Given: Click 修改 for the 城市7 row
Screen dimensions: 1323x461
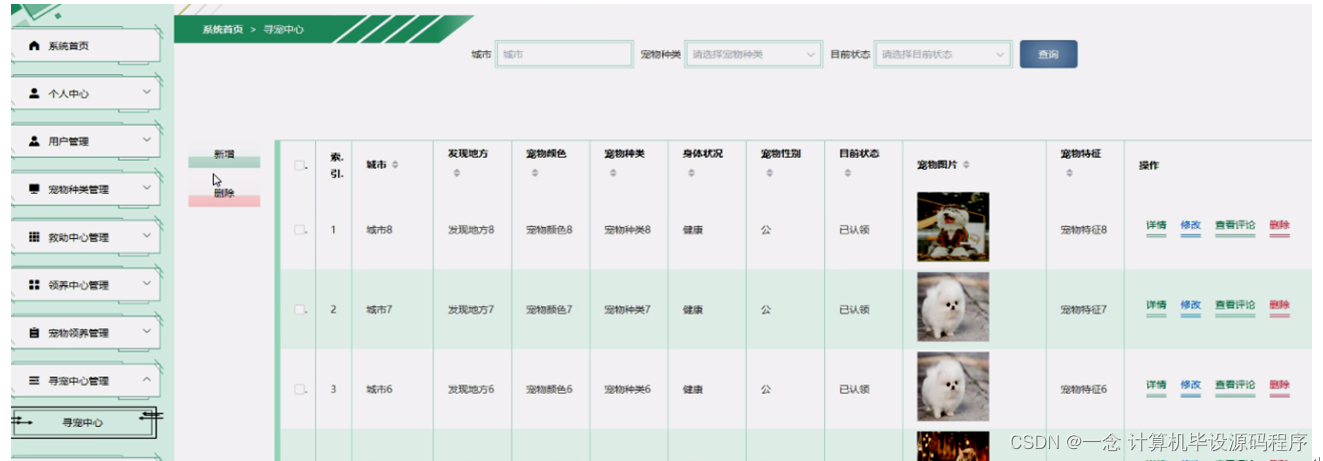Looking at the screenshot, I should [x=1190, y=306].
